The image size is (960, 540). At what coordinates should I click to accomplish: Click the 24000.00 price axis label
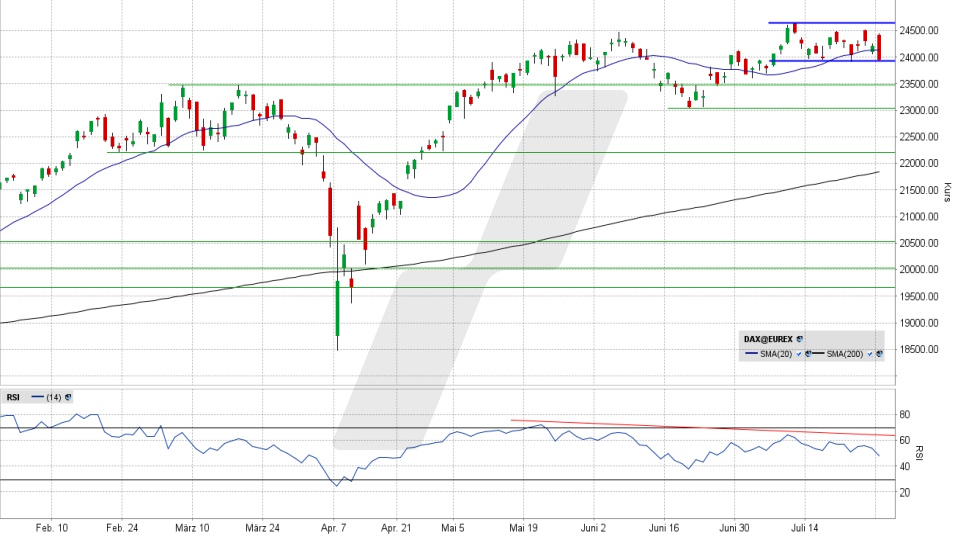(x=919, y=58)
